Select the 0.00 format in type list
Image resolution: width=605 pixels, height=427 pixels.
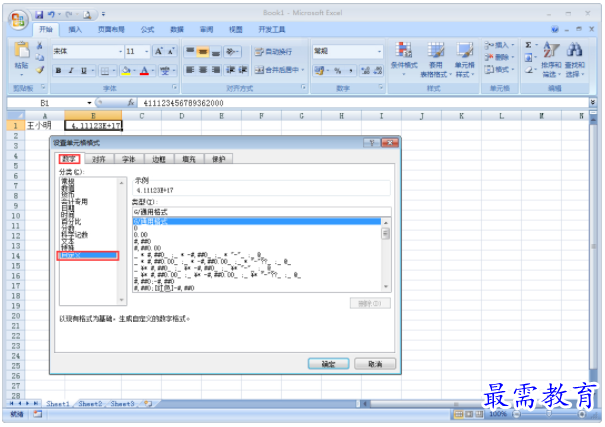pos(141,235)
